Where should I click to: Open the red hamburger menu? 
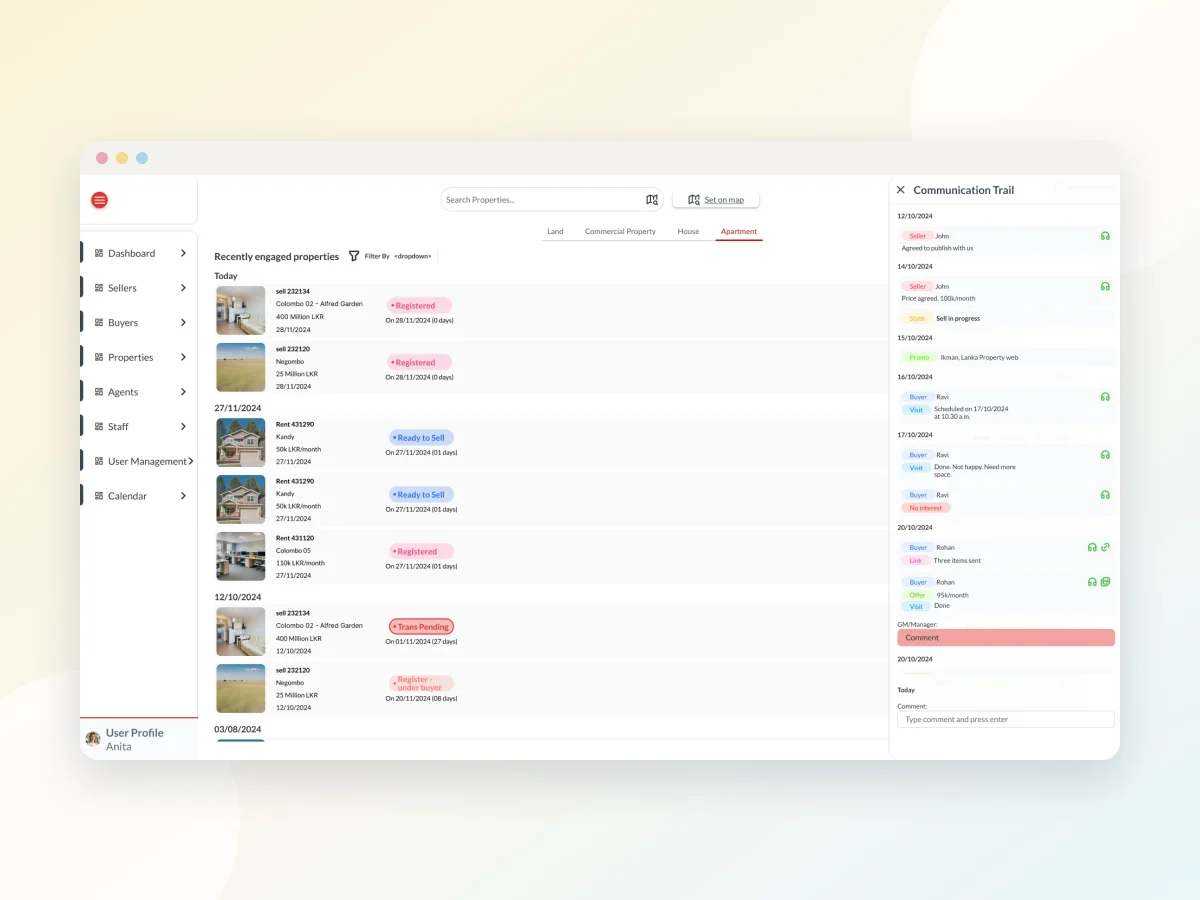click(99, 200)
